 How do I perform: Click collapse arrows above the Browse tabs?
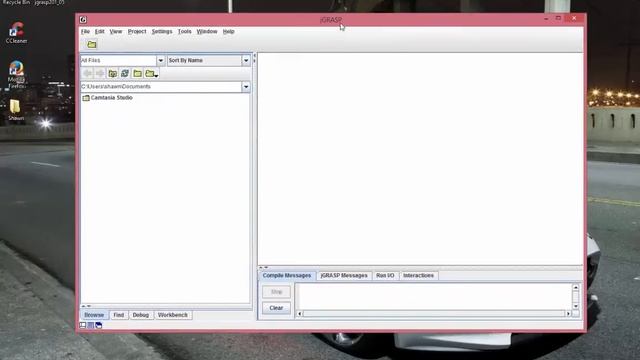[86, 306]
